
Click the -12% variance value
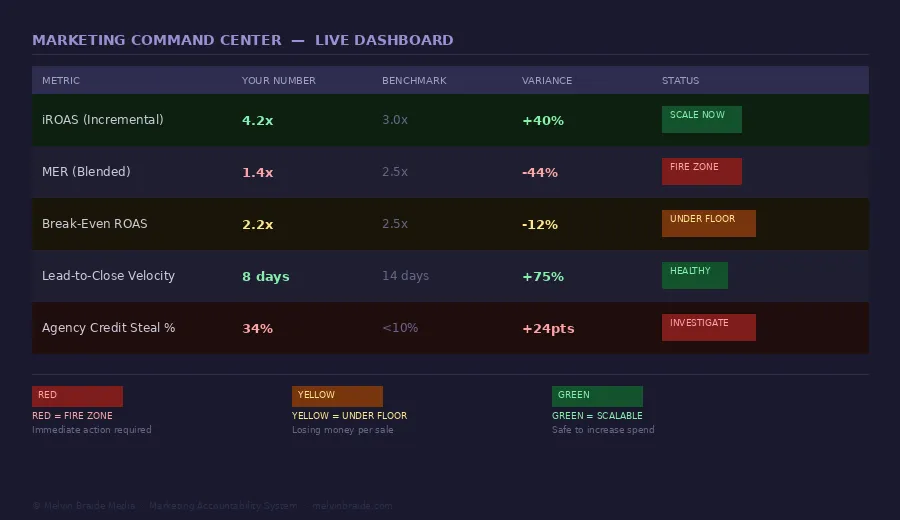[540, 224]
